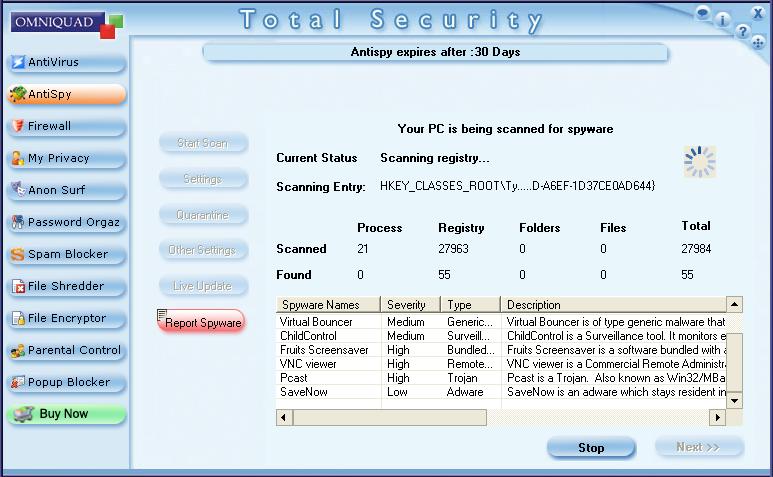Click the Registry scanned count 27963

click(x=453, y=249)
